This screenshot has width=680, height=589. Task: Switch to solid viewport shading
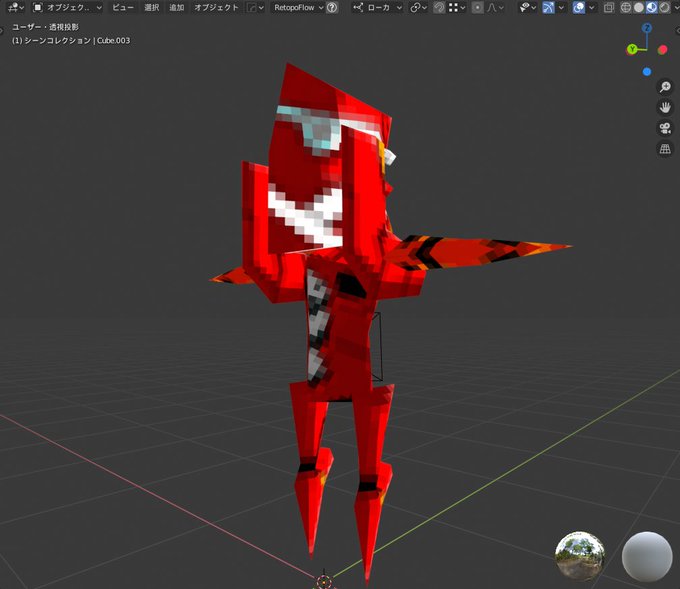point(638,7)
